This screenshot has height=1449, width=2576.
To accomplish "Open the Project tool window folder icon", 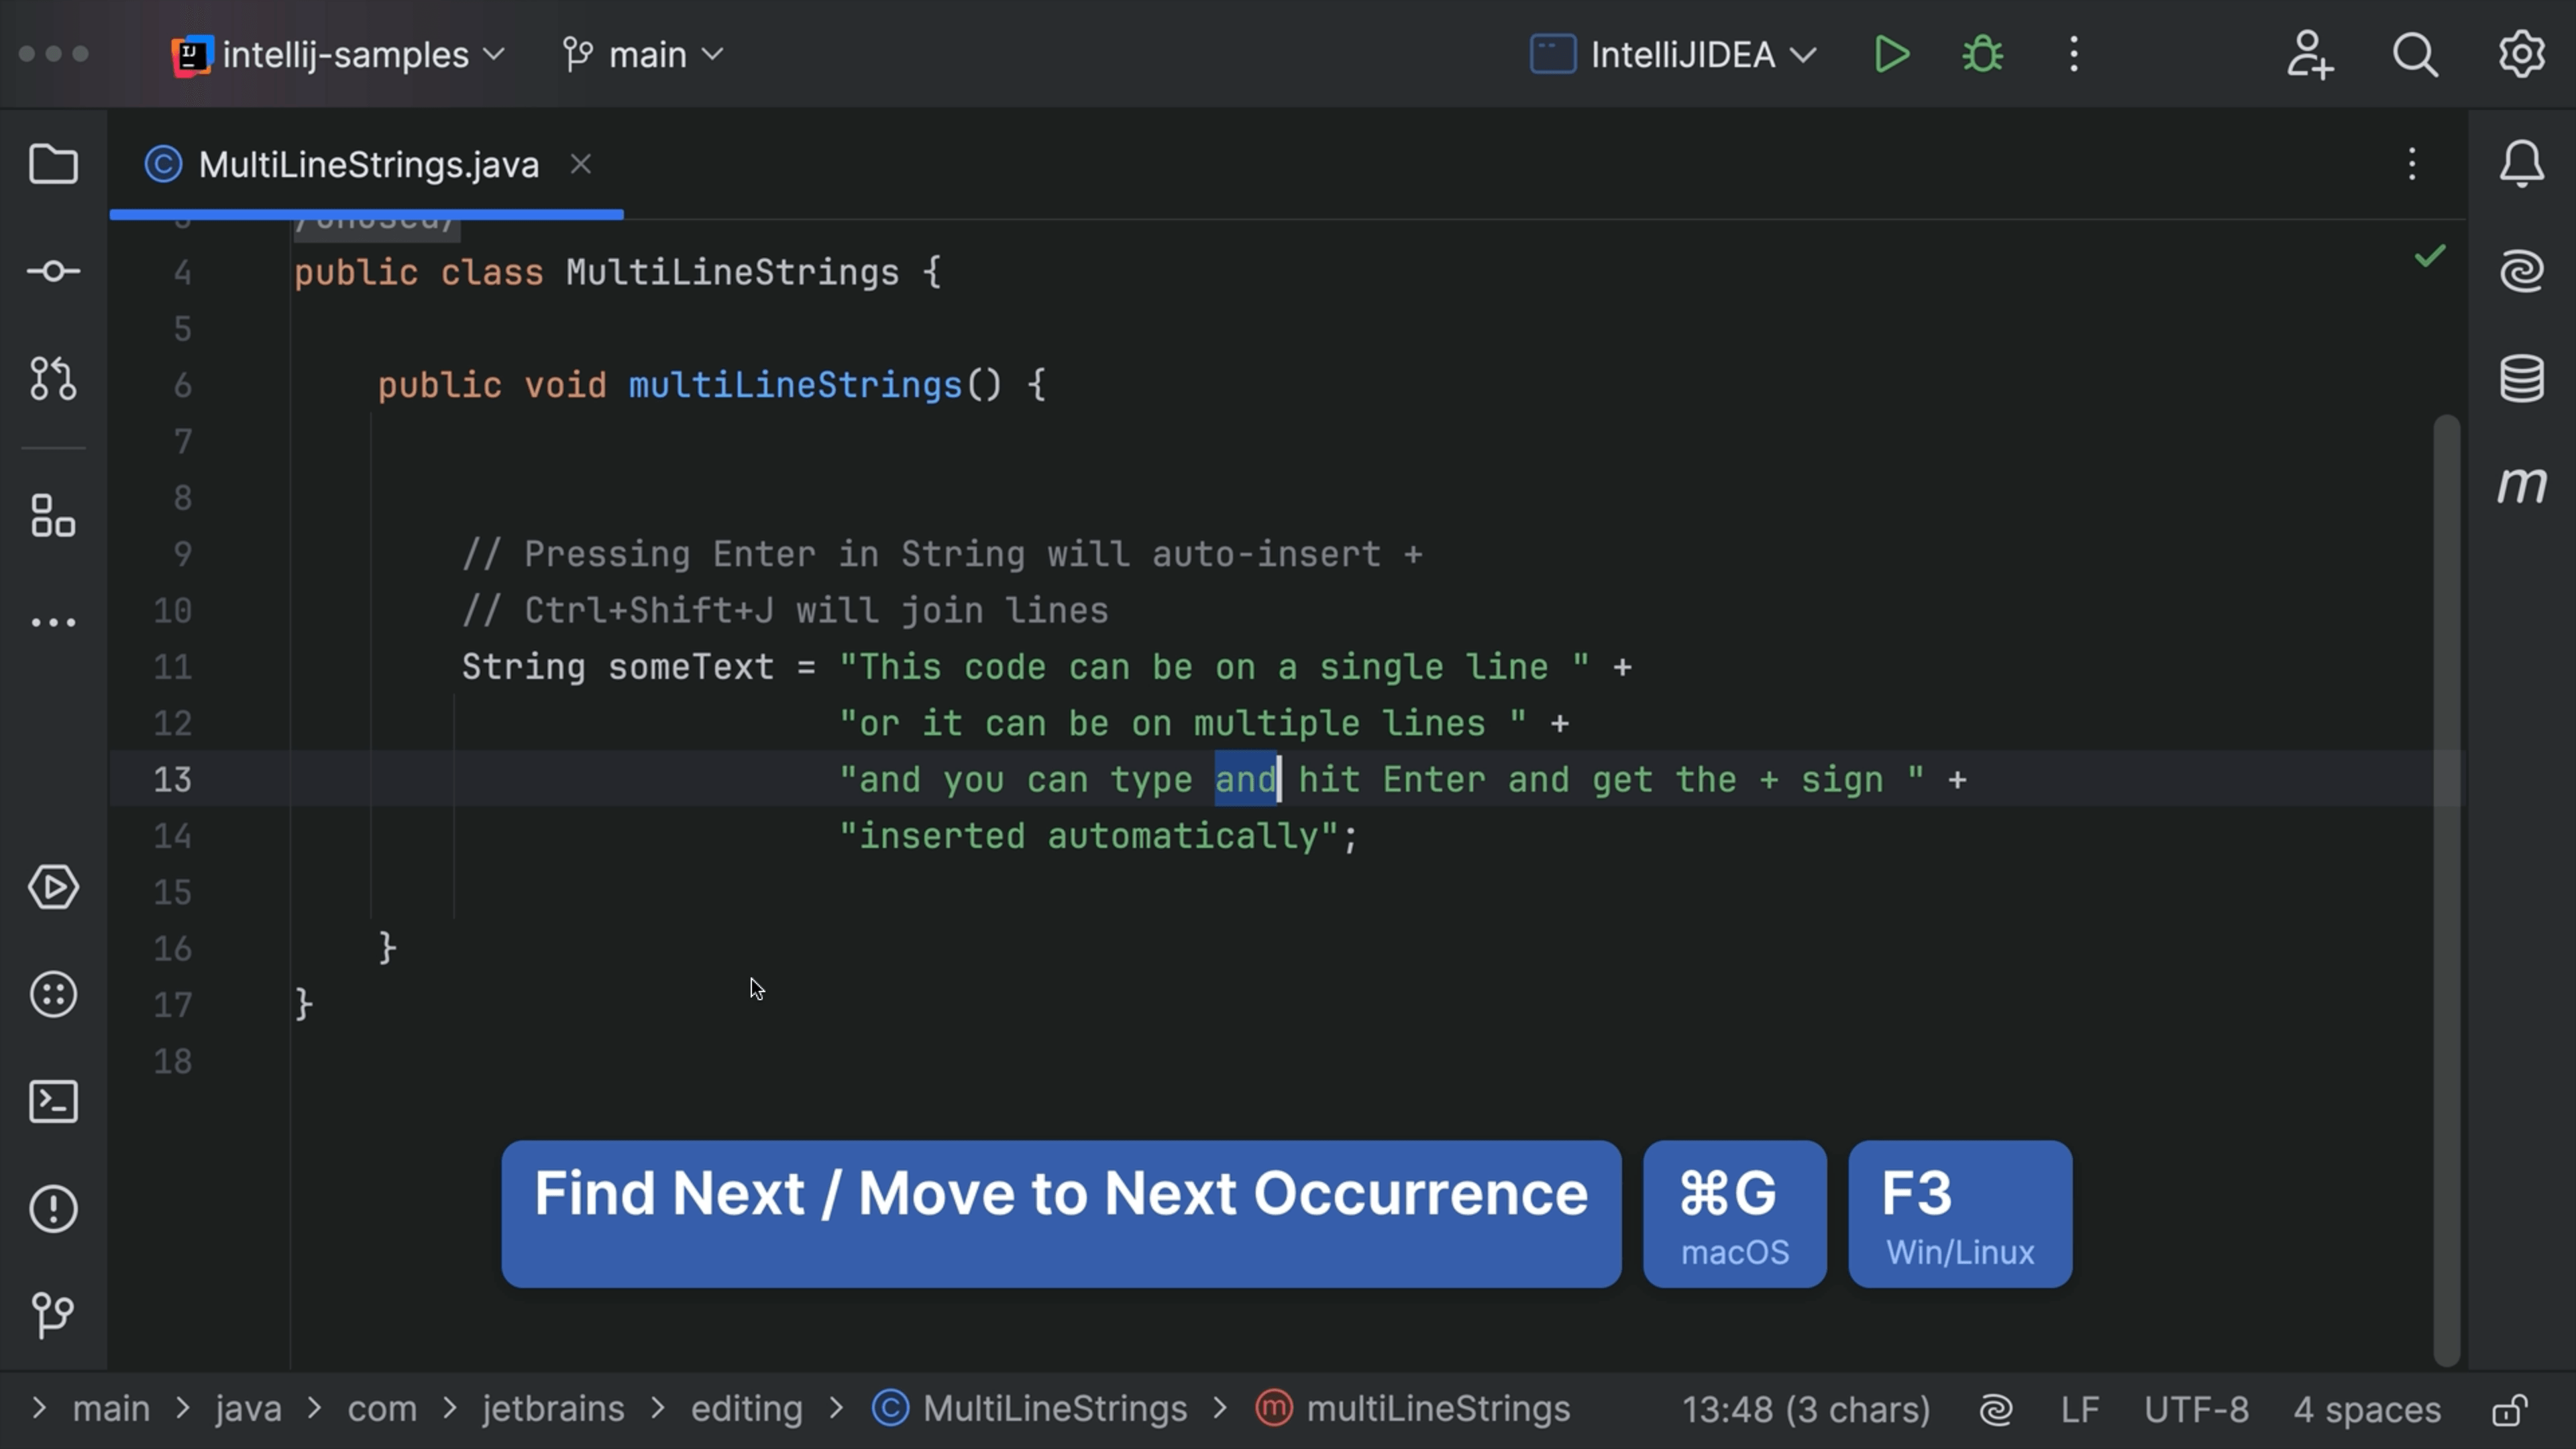I will (x=53, y=164).
